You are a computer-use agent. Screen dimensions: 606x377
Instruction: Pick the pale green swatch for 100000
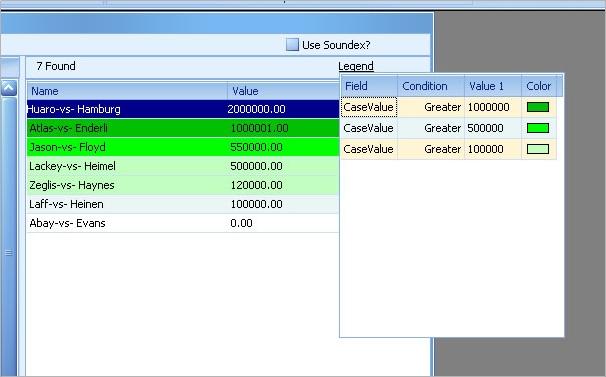538,149
